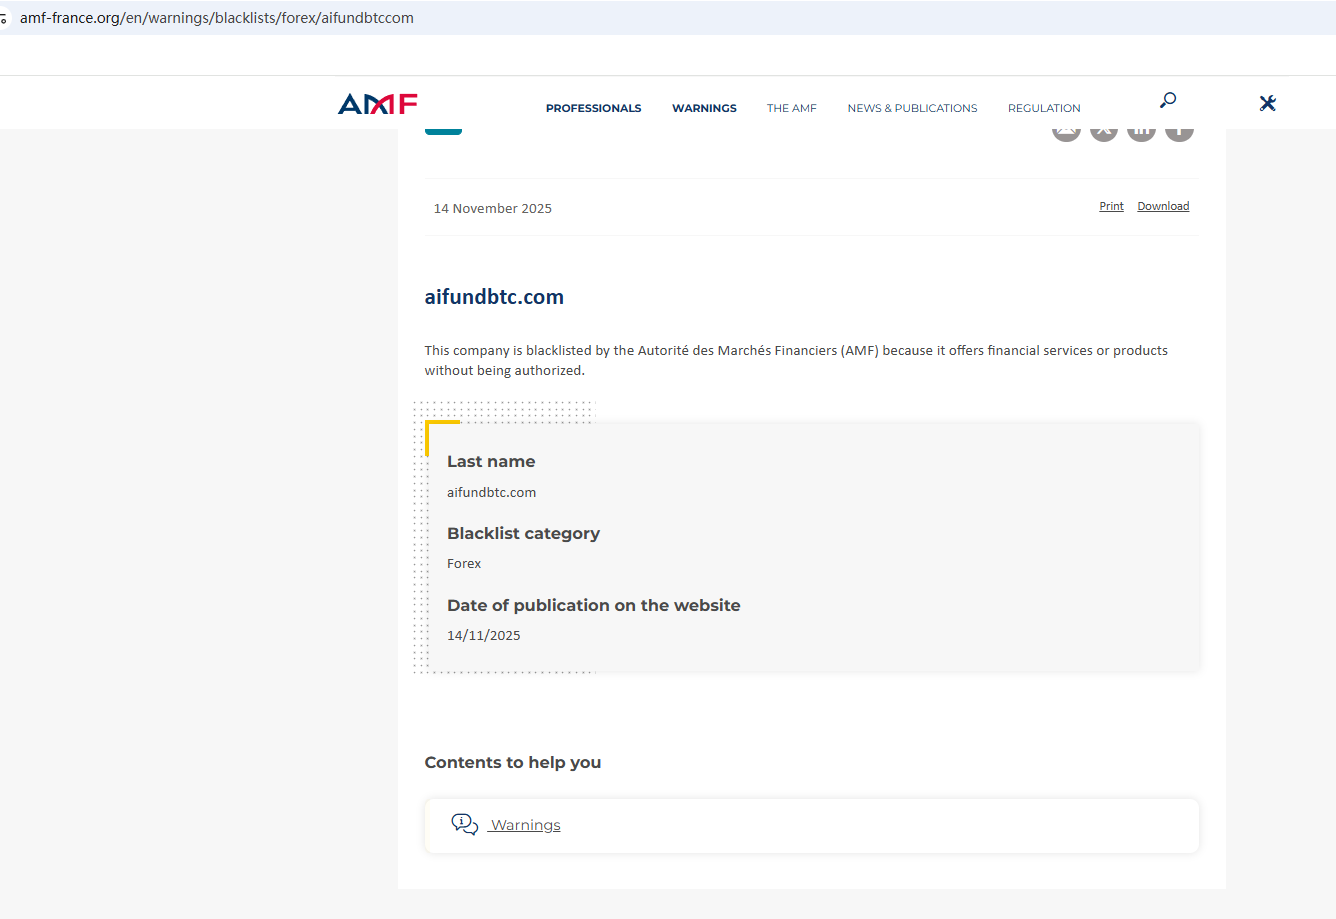Click the browser address bar URL
The image size is (1336, 919).
coord(217,18)
